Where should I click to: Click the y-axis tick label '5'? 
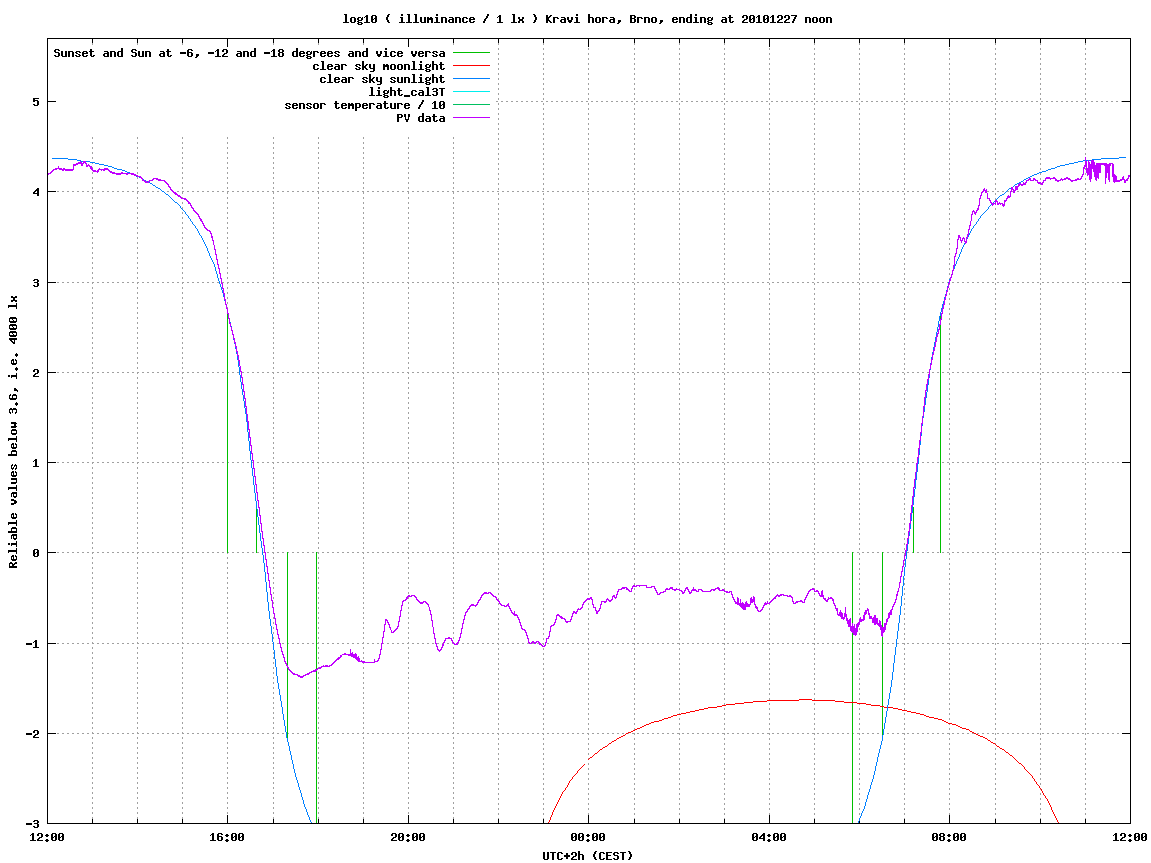pos(35,102)
